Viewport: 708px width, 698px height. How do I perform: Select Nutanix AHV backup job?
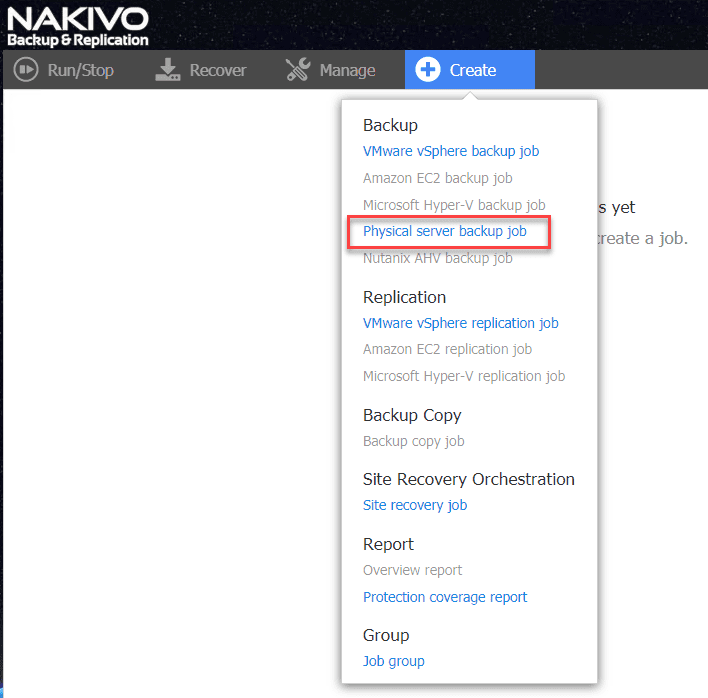tap(438, 258)
